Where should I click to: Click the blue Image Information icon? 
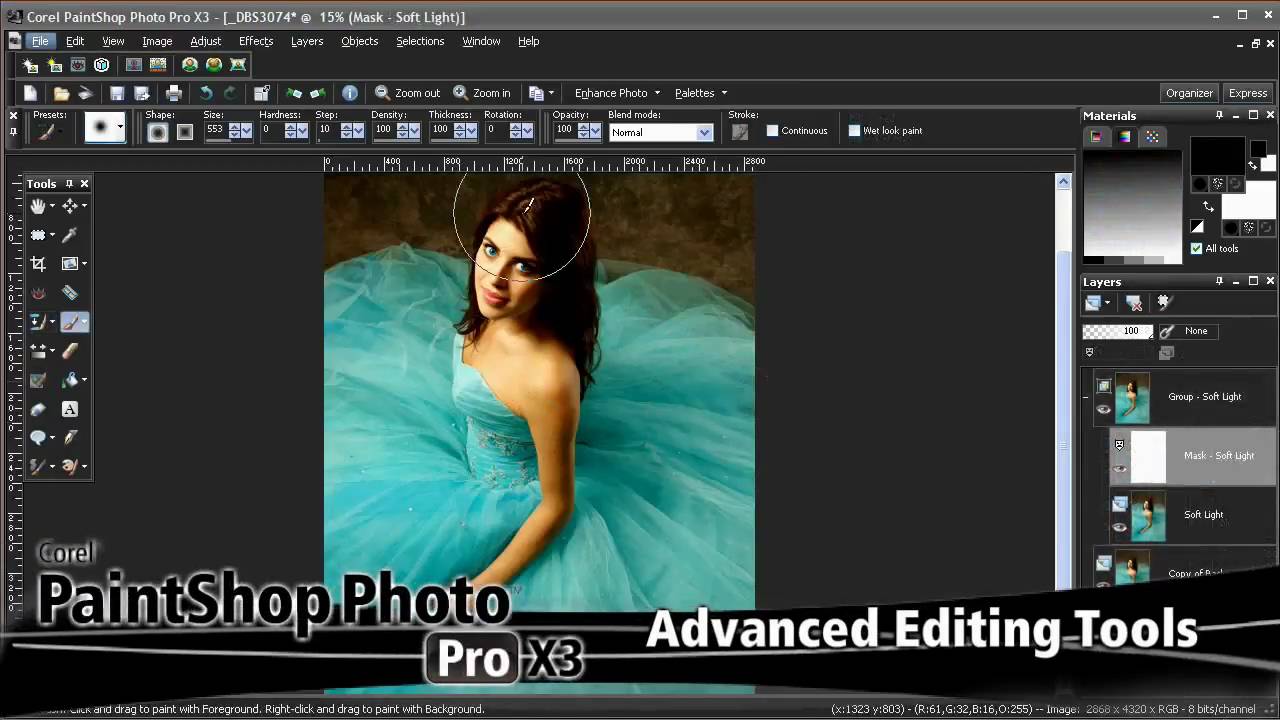350,93
